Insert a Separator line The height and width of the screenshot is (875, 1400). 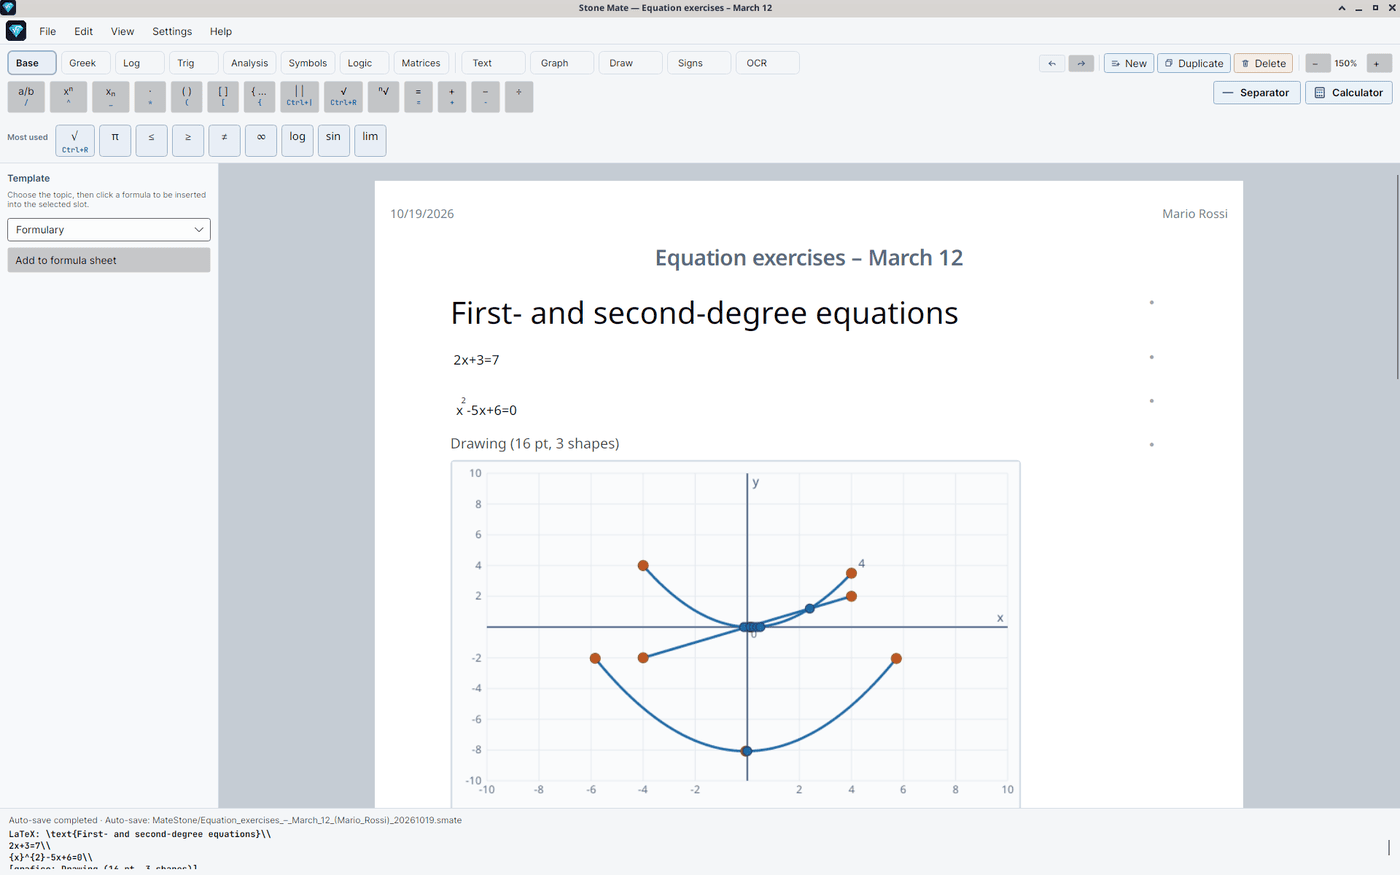pos(1256,93)
